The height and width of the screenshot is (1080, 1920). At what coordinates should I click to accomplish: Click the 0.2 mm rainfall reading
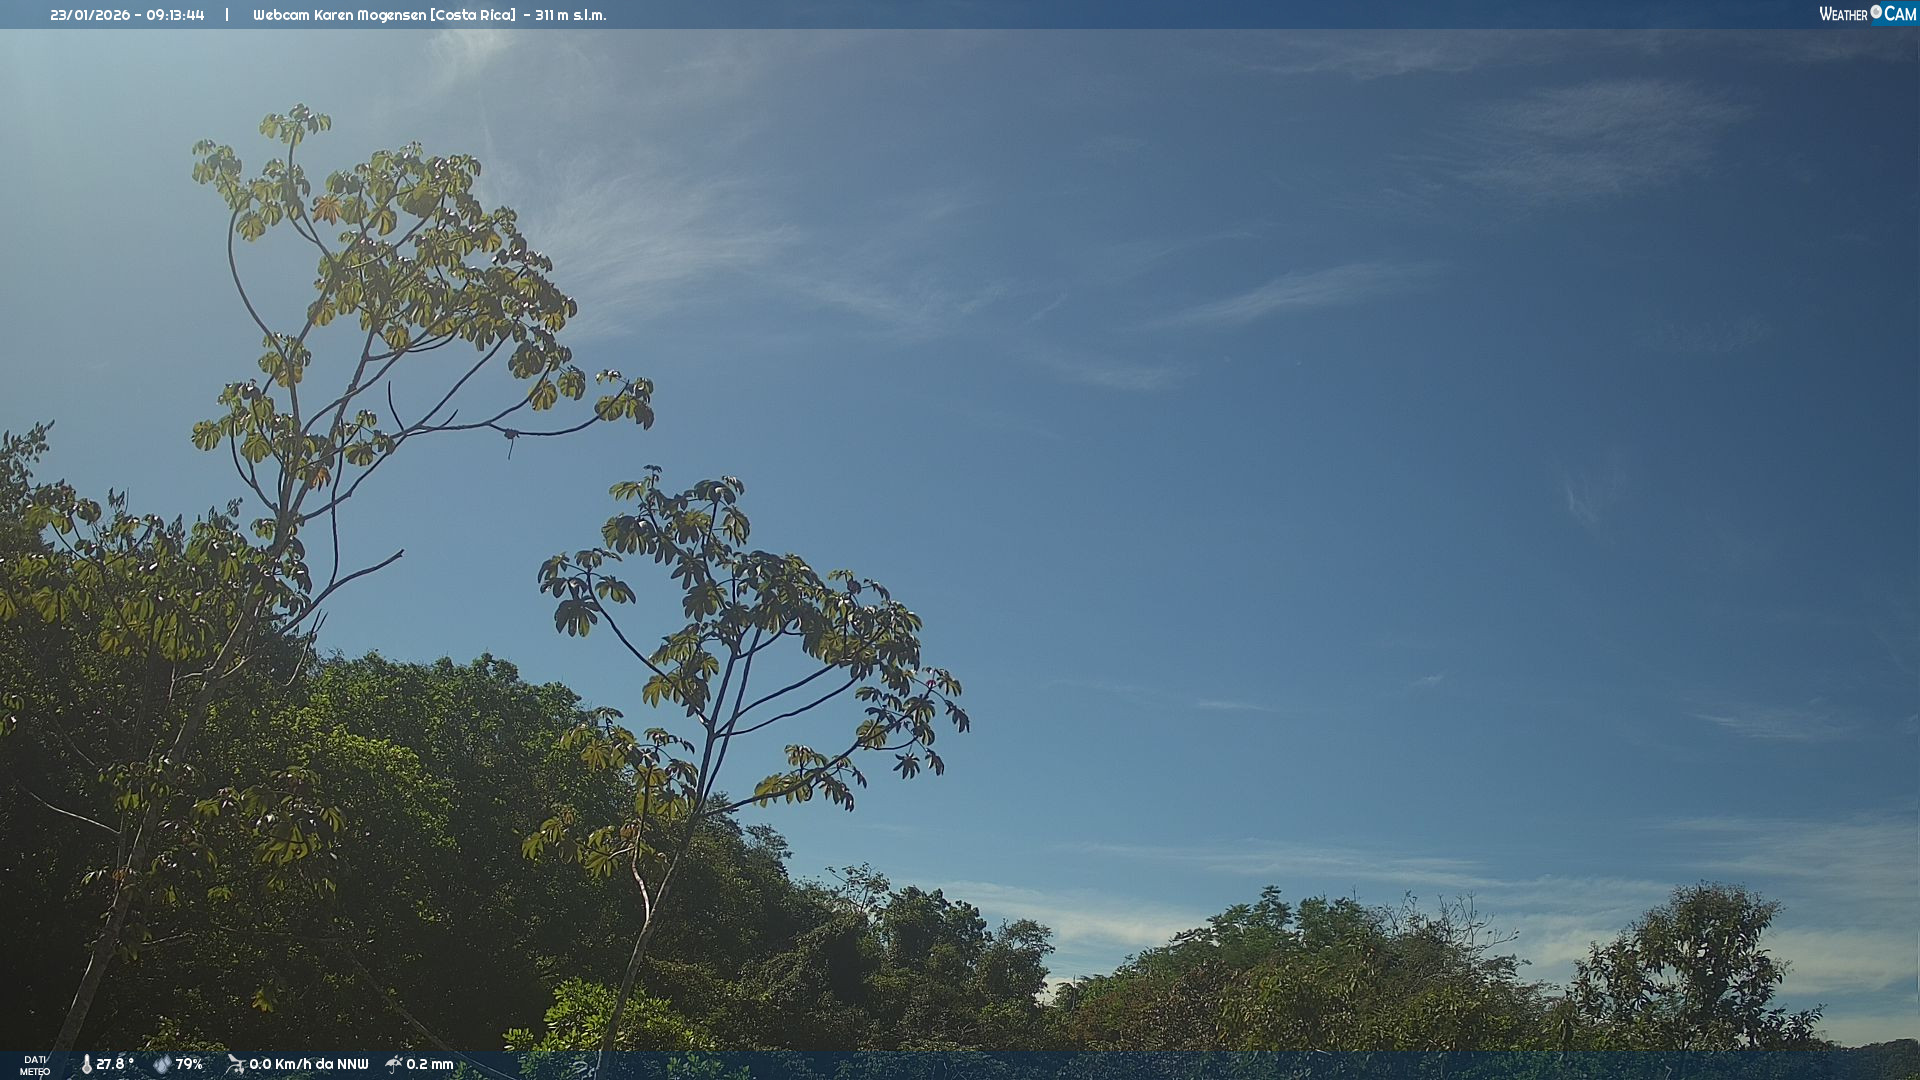coord(430,1064)
